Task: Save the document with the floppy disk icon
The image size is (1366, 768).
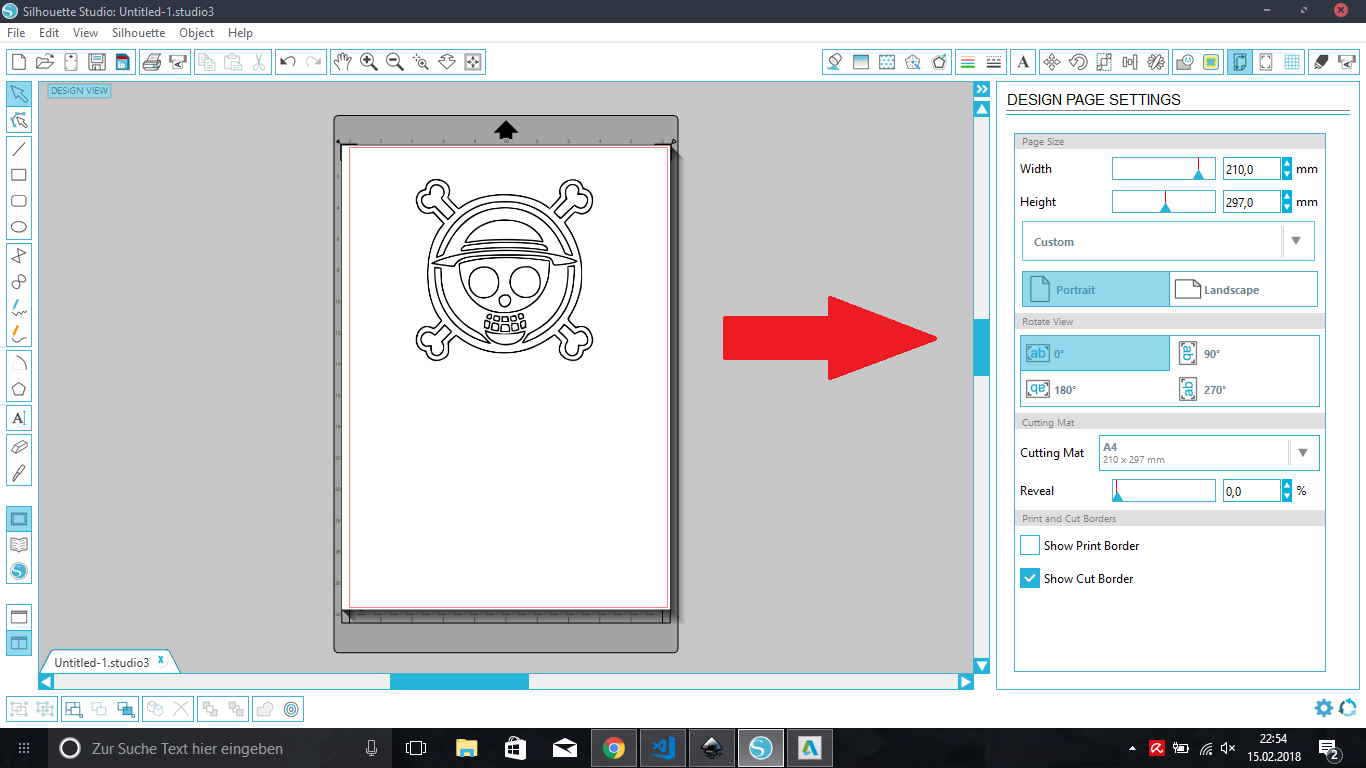Action: coord(97,62)
